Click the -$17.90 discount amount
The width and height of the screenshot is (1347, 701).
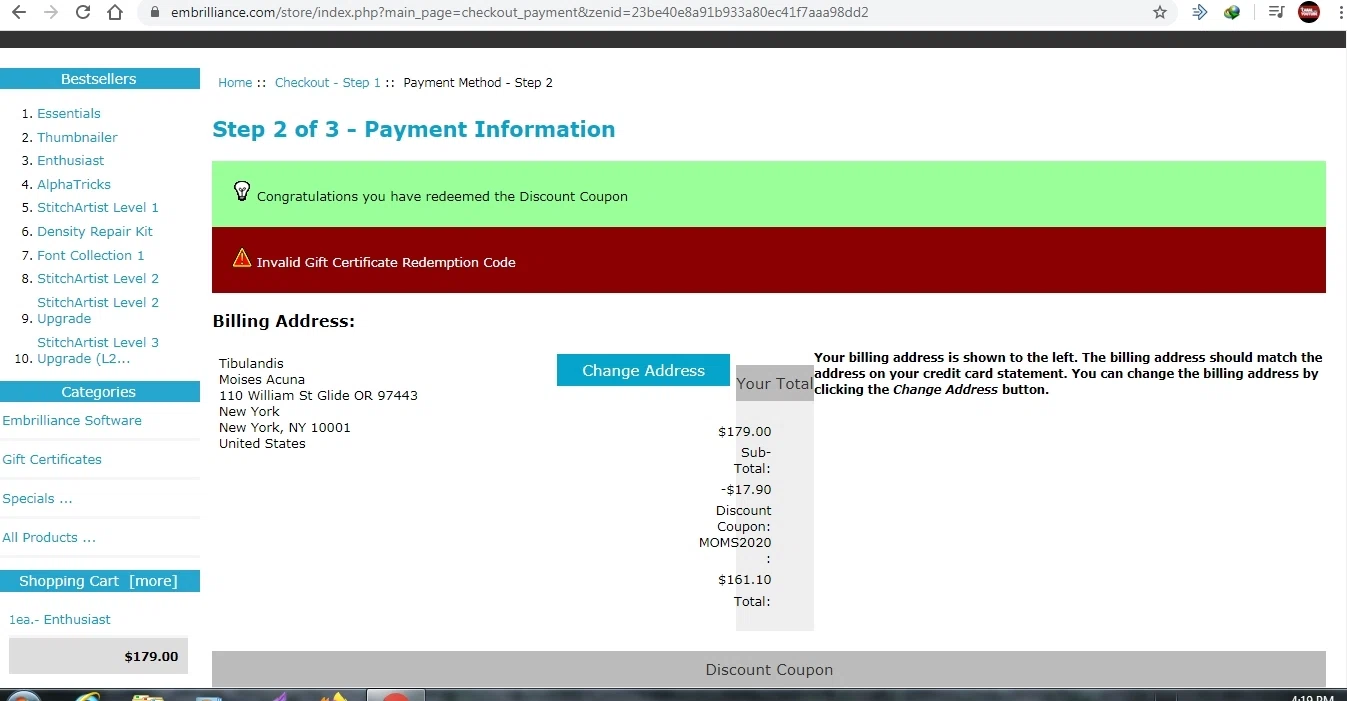[x=746, y=490]
